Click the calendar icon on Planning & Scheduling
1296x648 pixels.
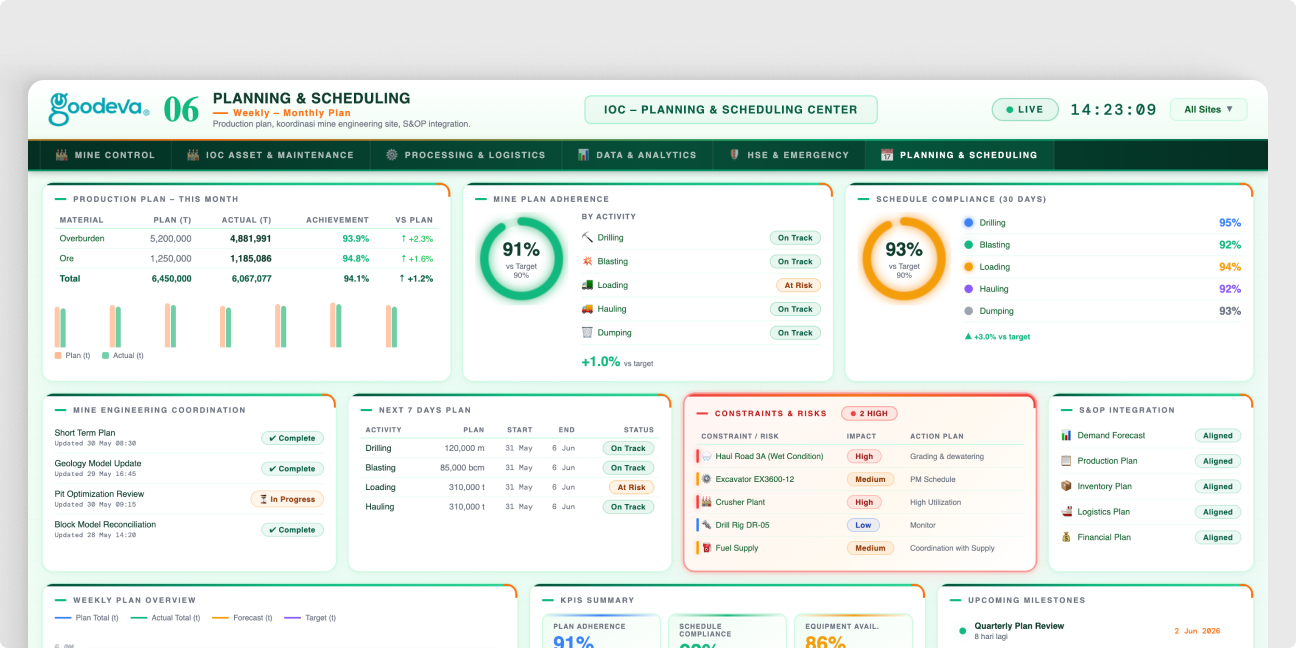[x=886, y=155]
